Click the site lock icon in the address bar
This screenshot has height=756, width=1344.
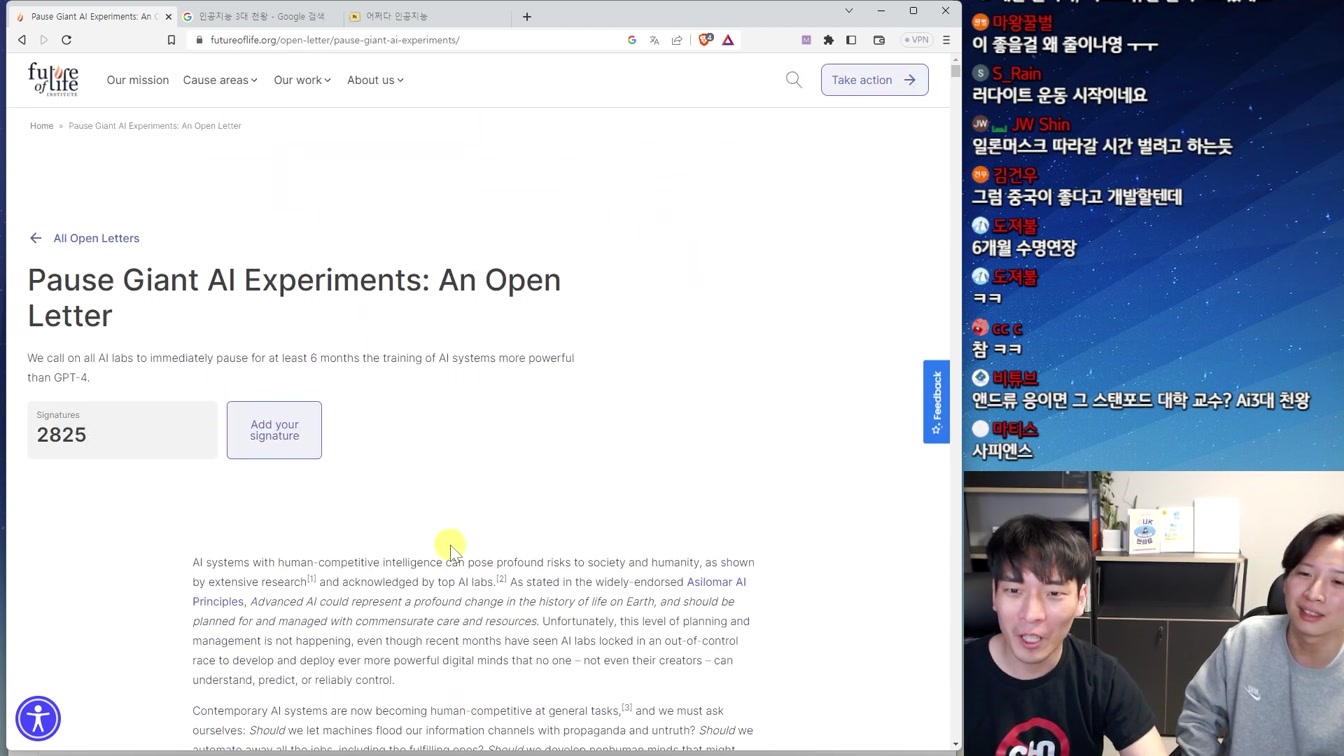(199, 40)
